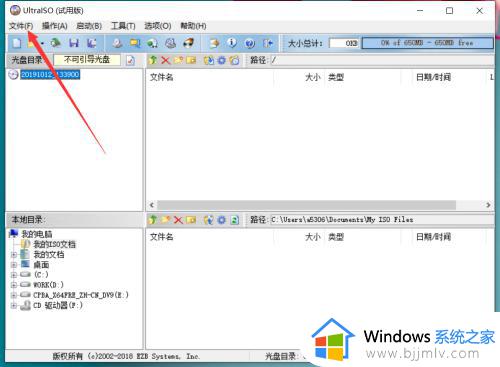
Task: Click the left scroll arrow of image file list
Action: point(152,205)
